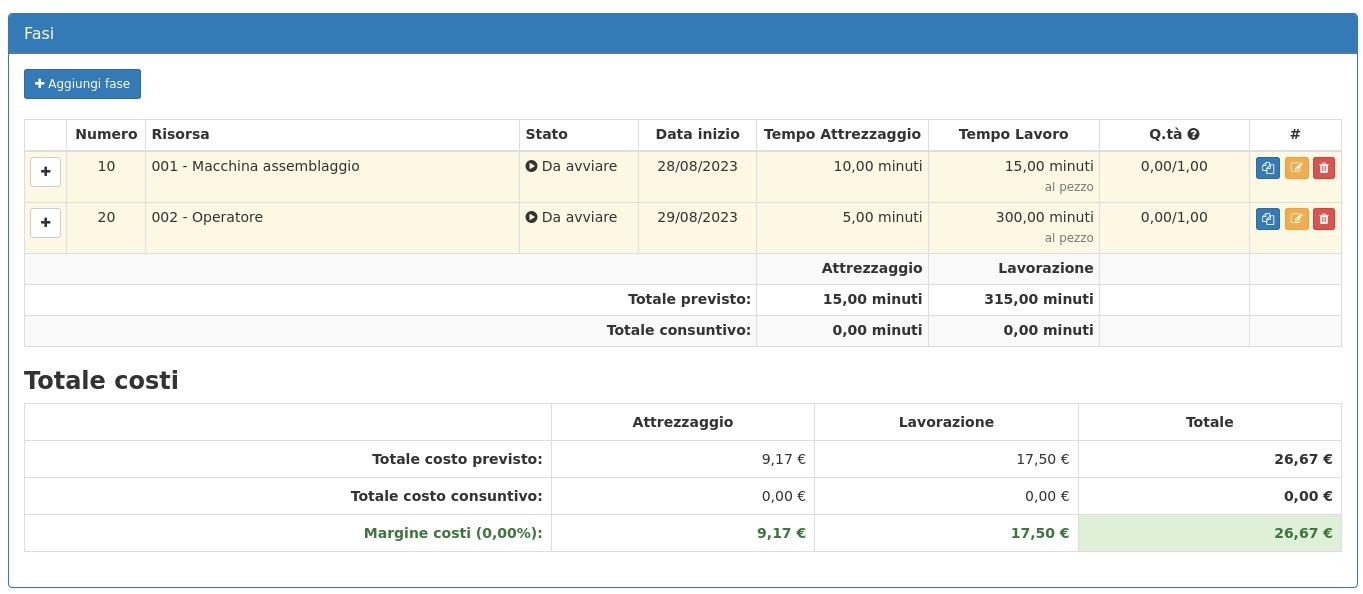Click the Da avviare status icon for phase 10
Viewport: 1363px width, 594px height.
click(531, 167)
